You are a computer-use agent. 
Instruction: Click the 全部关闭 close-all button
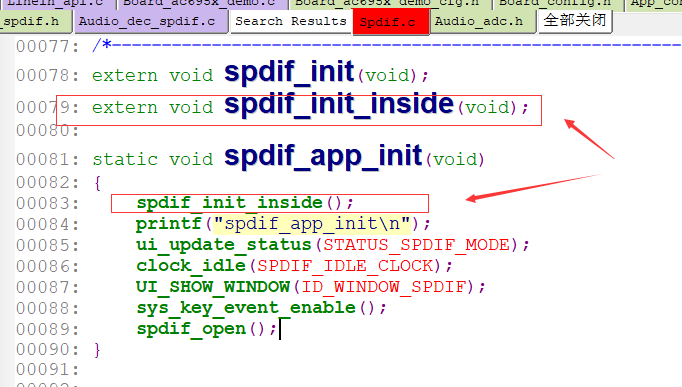click(x=575, y=21)
